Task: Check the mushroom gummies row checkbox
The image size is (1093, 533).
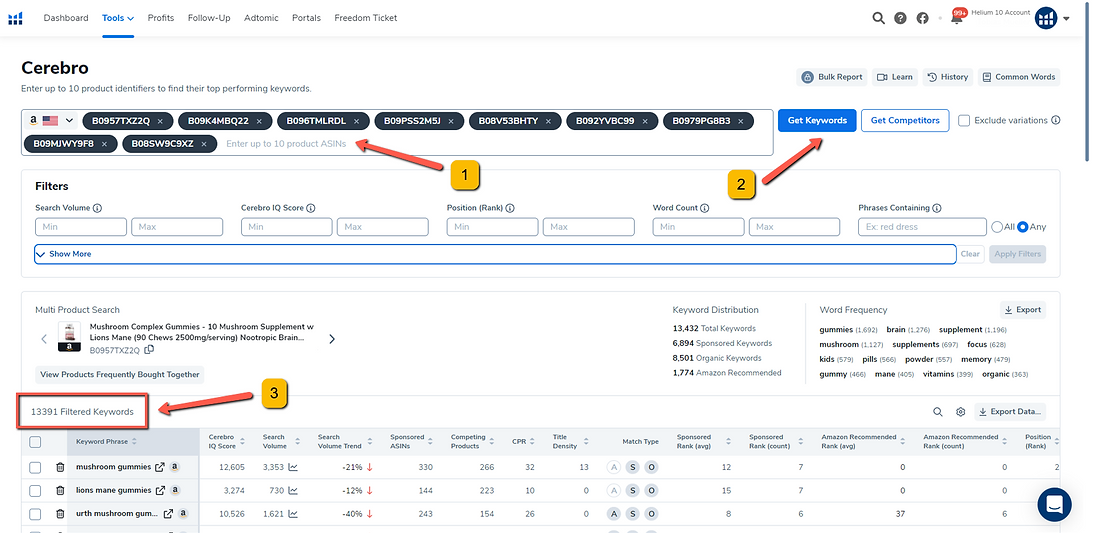Action: click(36, 468)
